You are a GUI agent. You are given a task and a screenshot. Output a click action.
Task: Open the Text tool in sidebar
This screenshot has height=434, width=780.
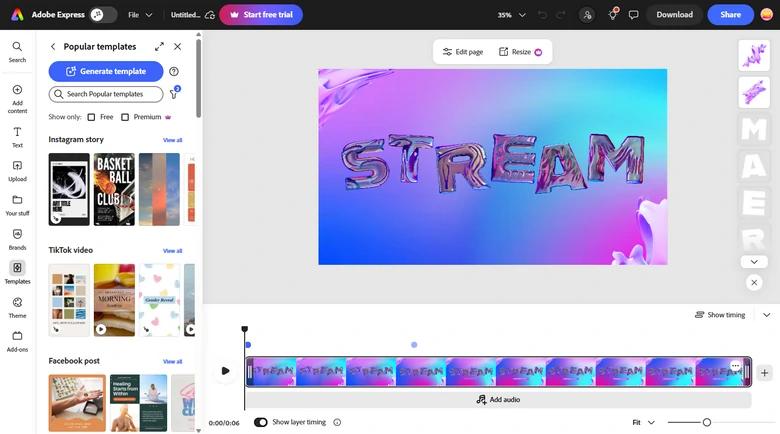pos(17,136)
